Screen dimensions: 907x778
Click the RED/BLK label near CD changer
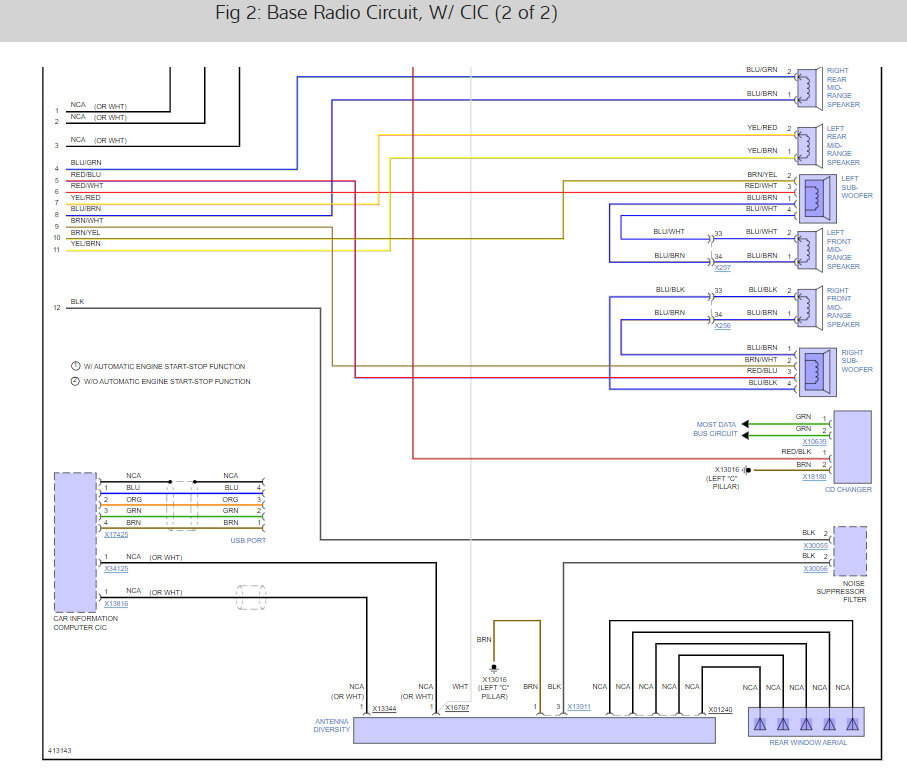[x=797, y=451]
